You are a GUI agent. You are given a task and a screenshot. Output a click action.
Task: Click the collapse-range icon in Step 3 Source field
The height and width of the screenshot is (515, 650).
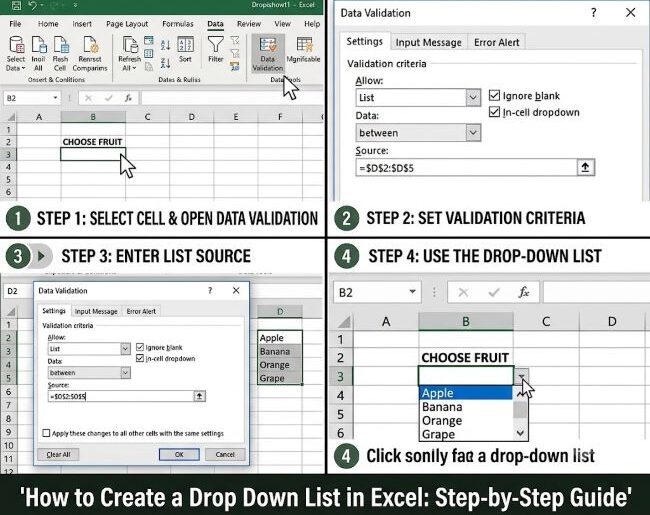[x=199, y=396]
